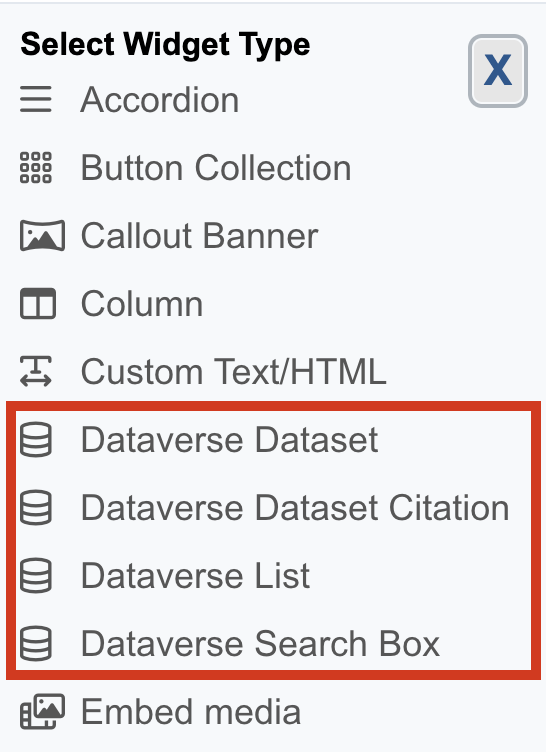Click the Dataverse Dataset Citation database icon
The width and height of the screenshot is (546, 752).
[x=36, y=507]
